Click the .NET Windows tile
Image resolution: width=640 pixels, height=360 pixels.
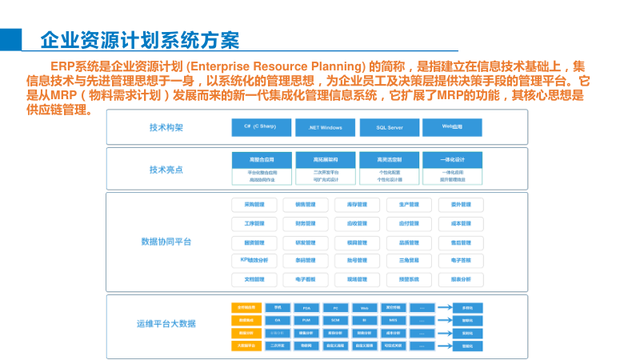click(x=325, y=127)
